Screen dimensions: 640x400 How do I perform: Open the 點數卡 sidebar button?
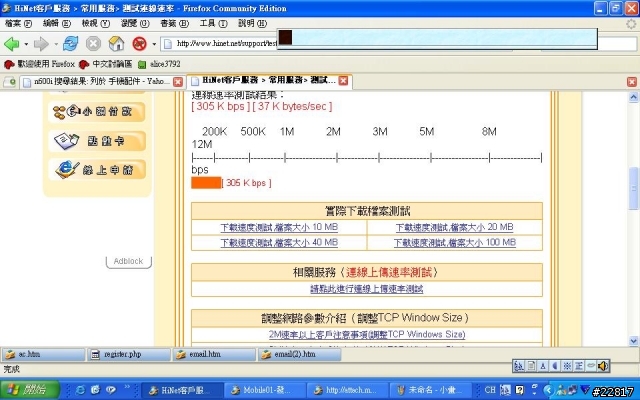[x=97, y=141]
